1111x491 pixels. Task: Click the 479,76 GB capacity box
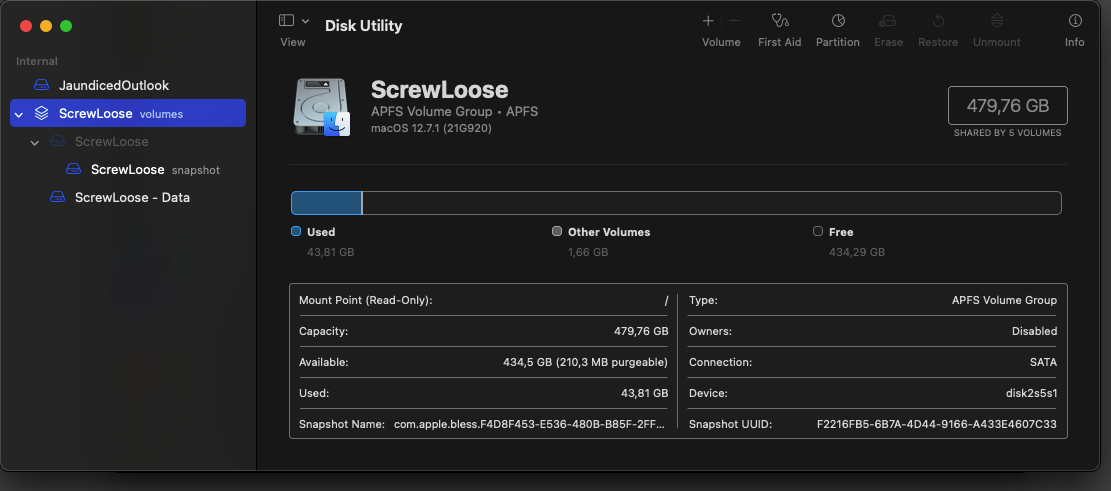point(1008,106)
